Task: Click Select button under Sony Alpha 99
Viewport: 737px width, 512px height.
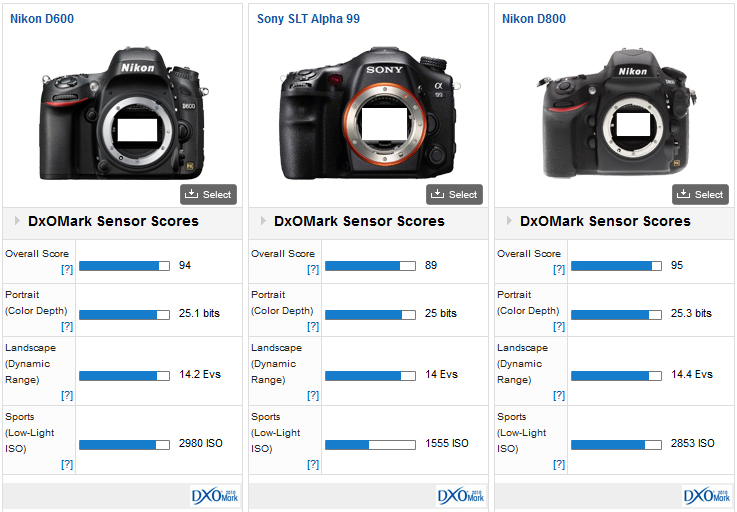Action: point(455,194)
